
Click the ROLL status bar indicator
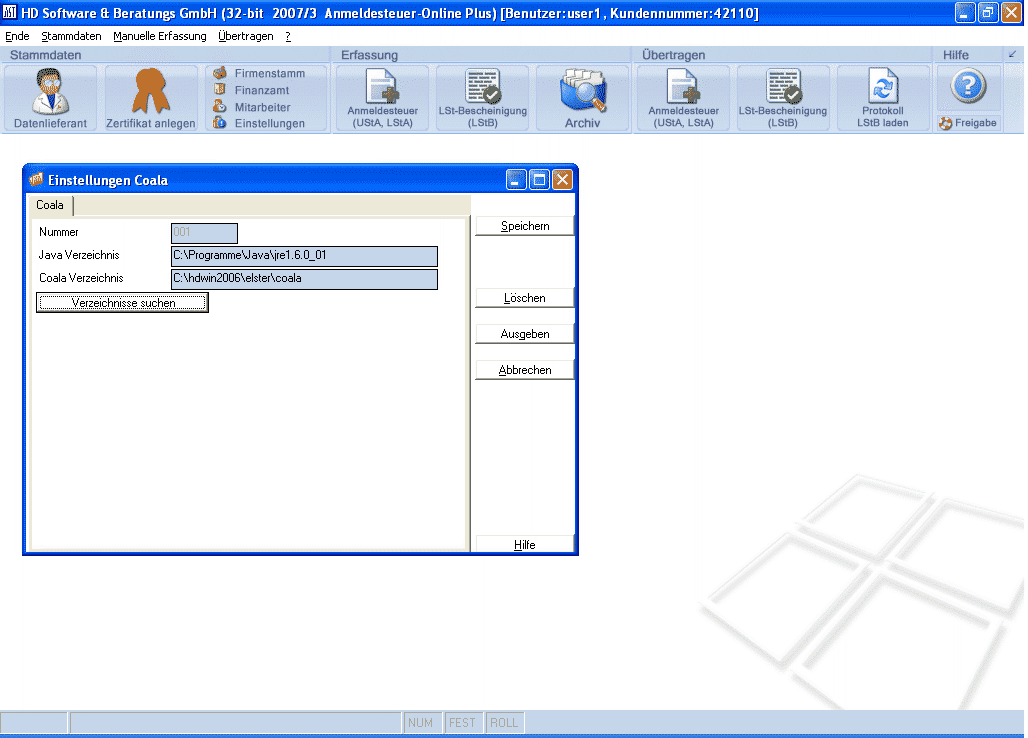[x=504, y=722]
